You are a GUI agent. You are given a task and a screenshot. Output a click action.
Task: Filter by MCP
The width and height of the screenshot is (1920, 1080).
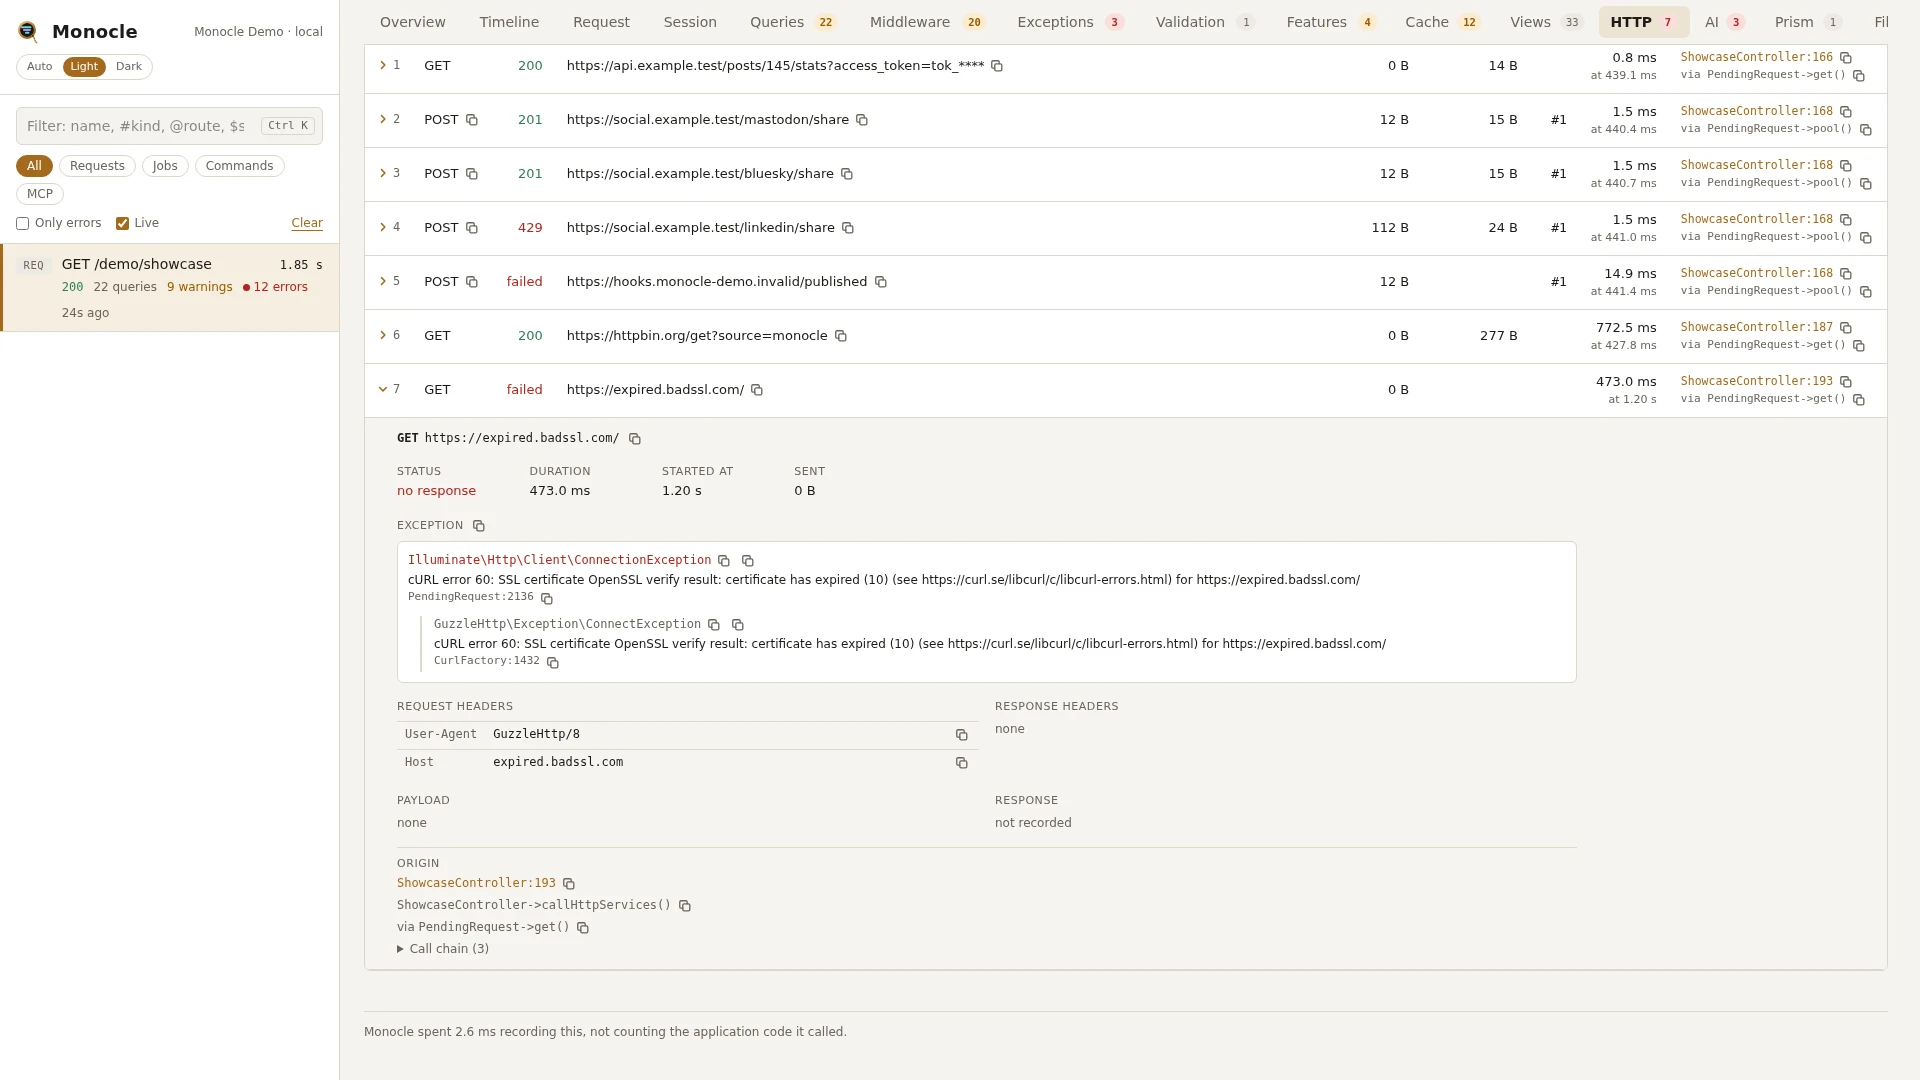pos(40,194)
